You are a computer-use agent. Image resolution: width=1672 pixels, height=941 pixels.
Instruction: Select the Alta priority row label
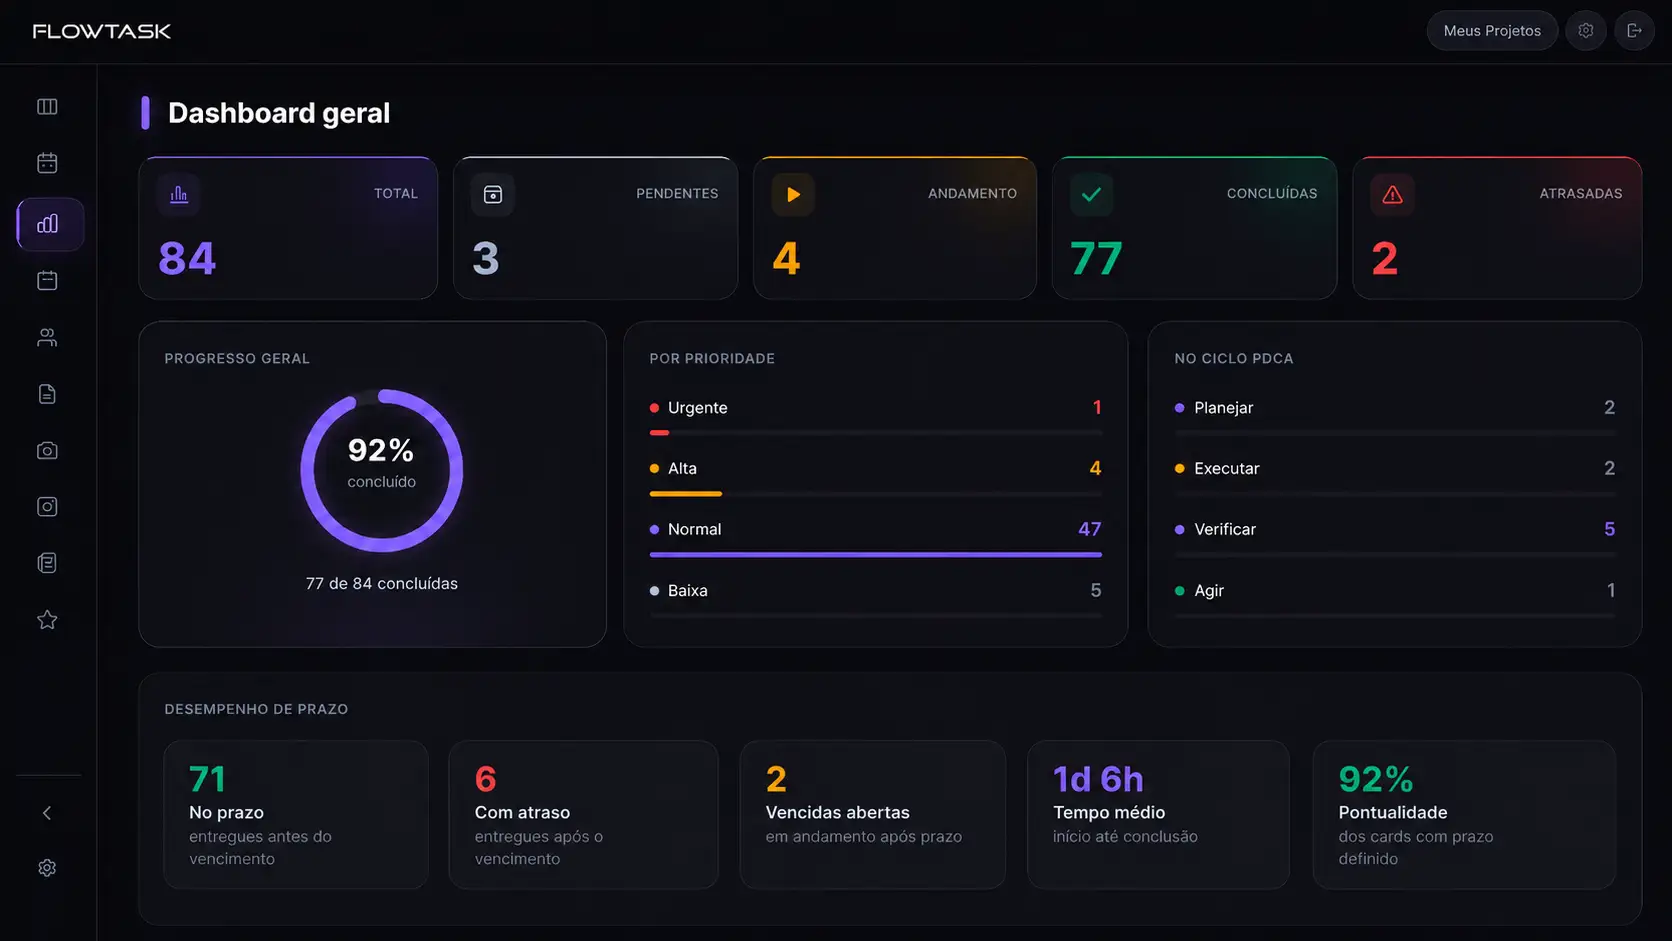click(682, 468)
